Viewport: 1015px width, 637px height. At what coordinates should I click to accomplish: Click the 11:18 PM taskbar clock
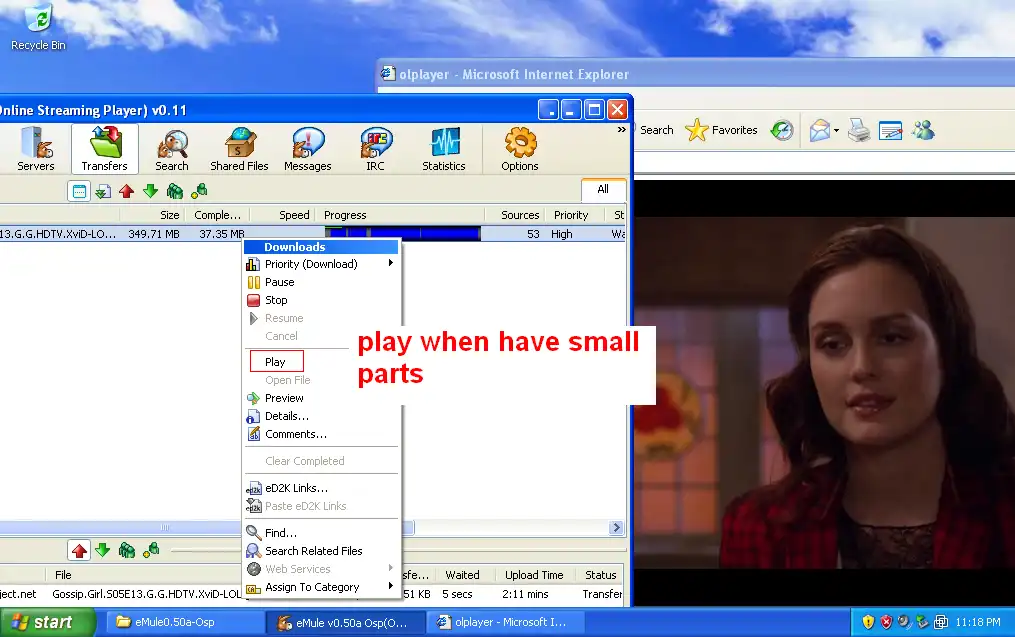[x=978, y=622]
